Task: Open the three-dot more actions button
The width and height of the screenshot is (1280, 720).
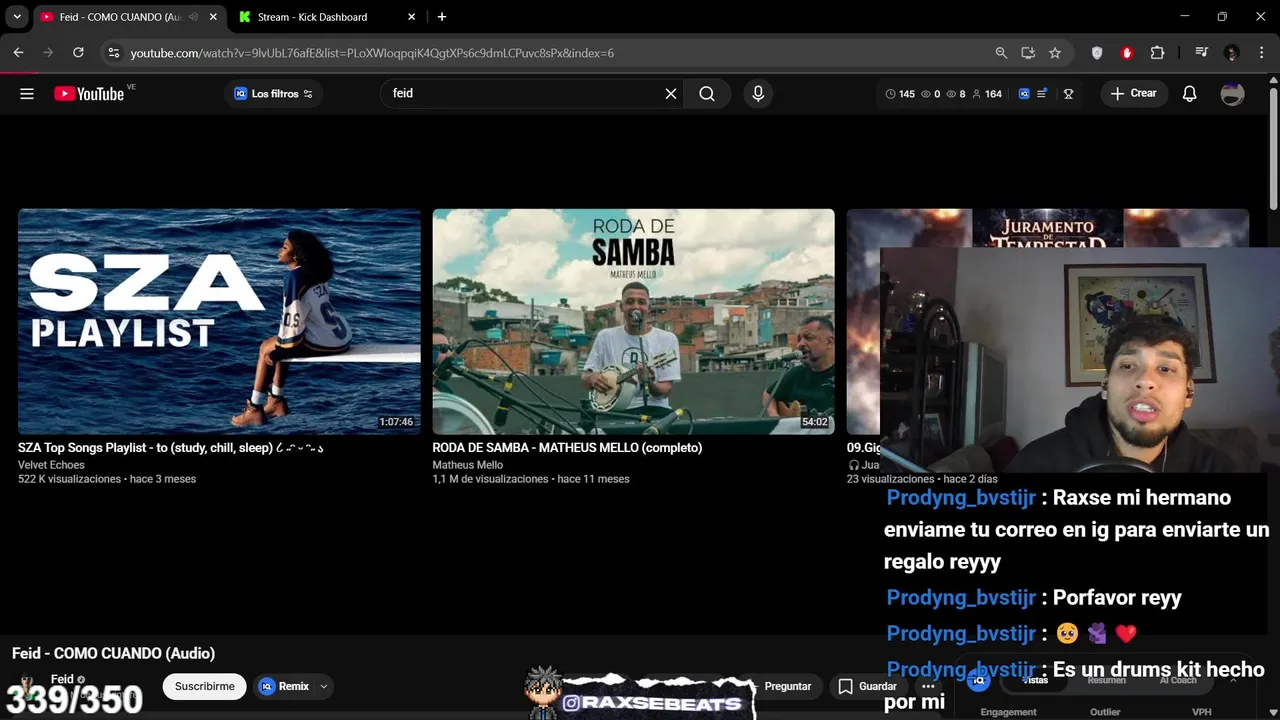Action: coord(928,687)
